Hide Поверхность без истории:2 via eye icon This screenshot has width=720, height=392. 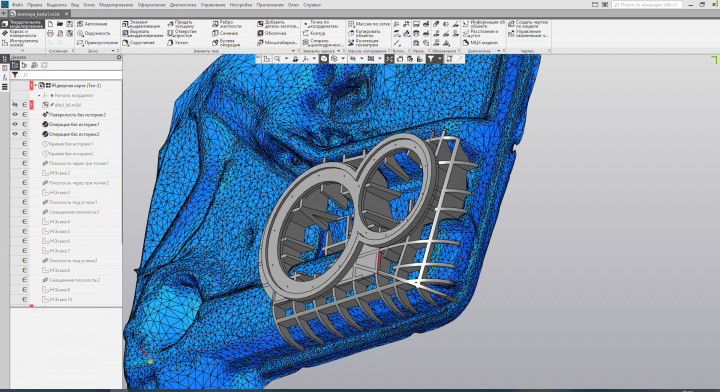click(x=15, y=115)
